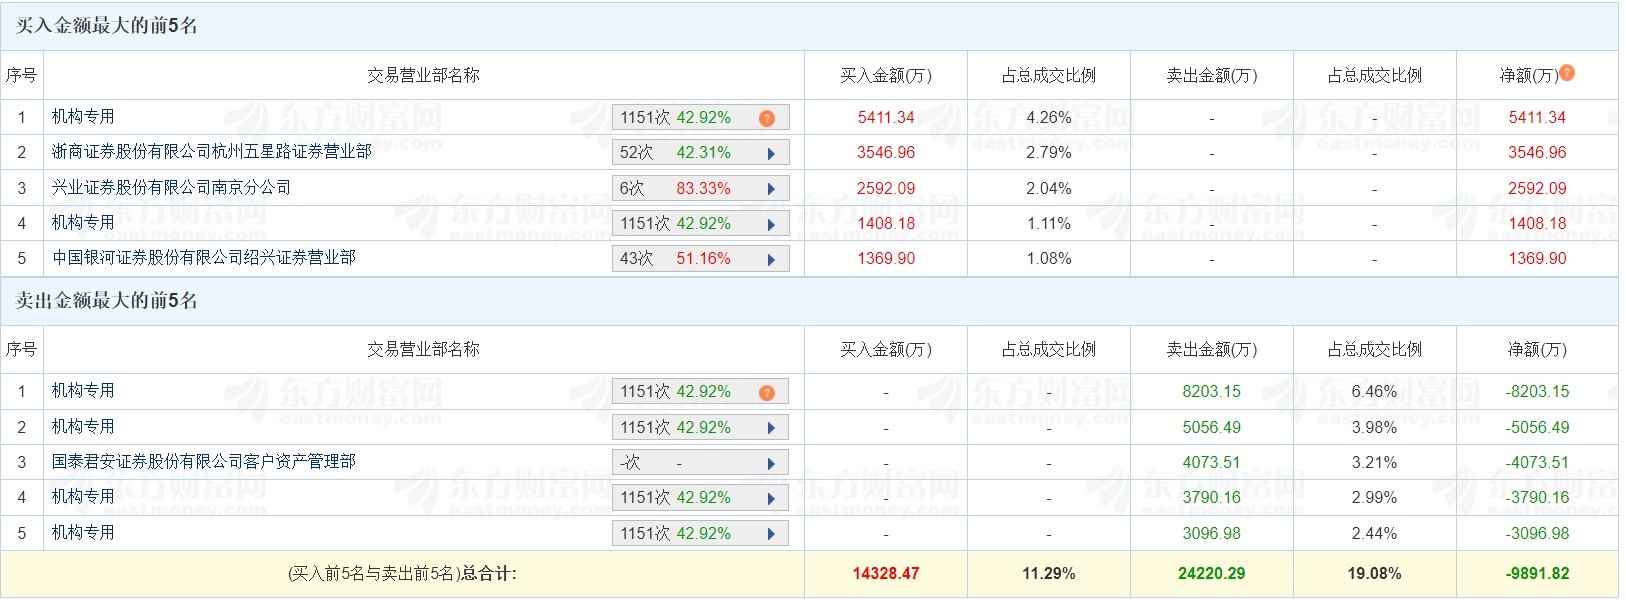Click the 6次 83.33% statistics box

tap(700, 188)
